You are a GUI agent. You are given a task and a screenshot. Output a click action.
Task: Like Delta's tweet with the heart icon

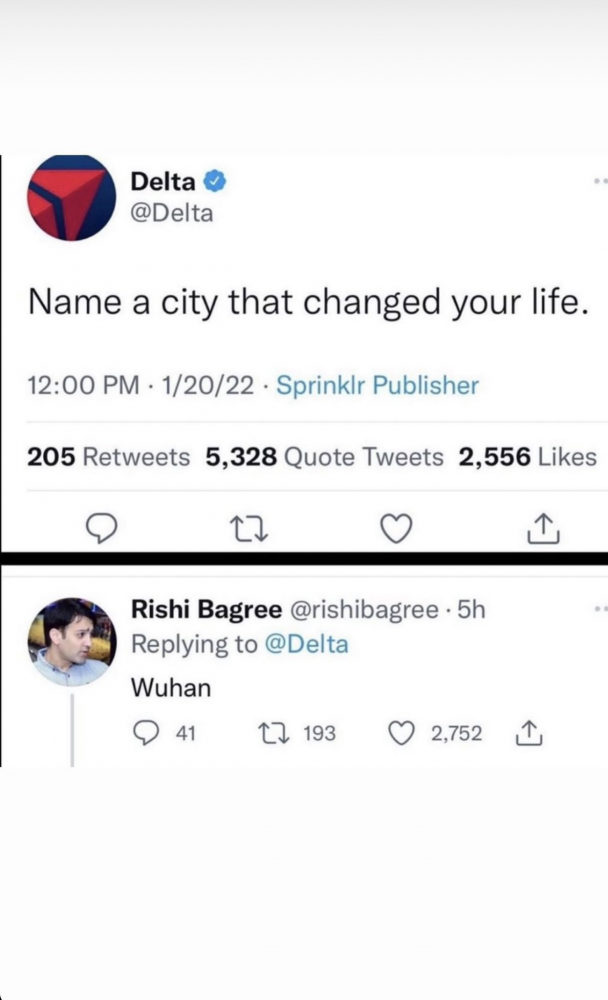click(396, 526)
